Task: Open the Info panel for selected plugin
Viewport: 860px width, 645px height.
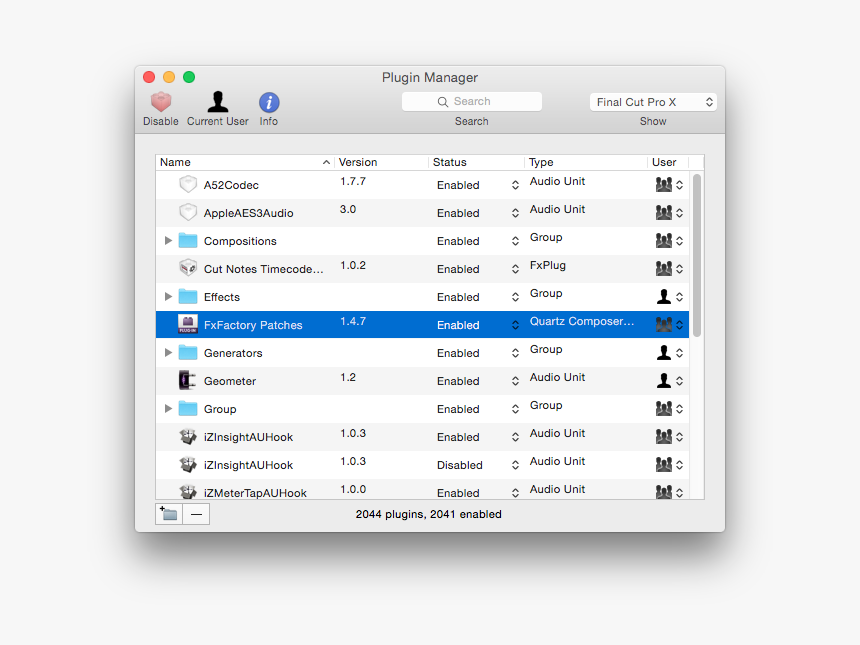Action: [x=268, y=103]
